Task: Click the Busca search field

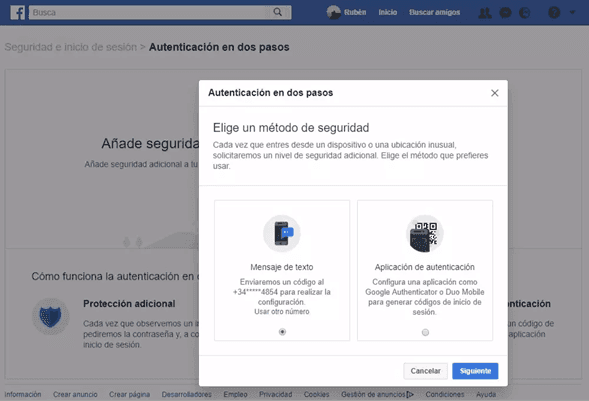Action: click(x=150, y=12)
